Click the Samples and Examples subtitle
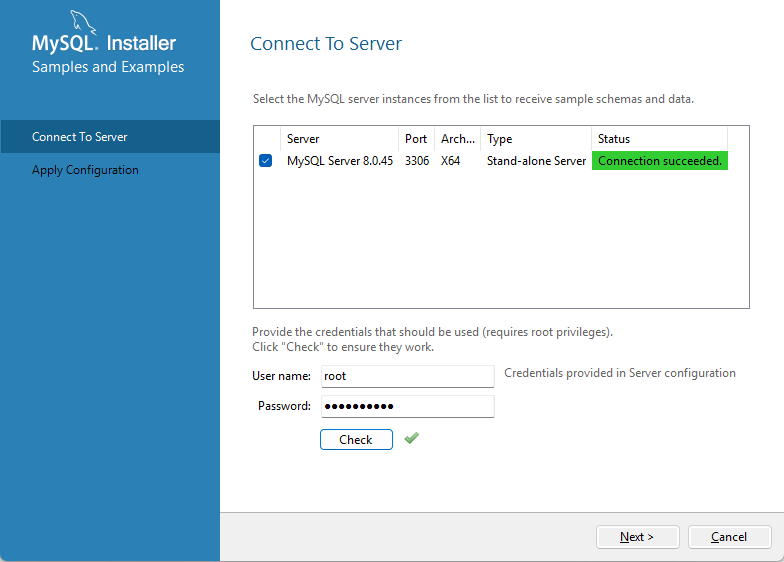 pyautogui.click(x=108, y=67)
